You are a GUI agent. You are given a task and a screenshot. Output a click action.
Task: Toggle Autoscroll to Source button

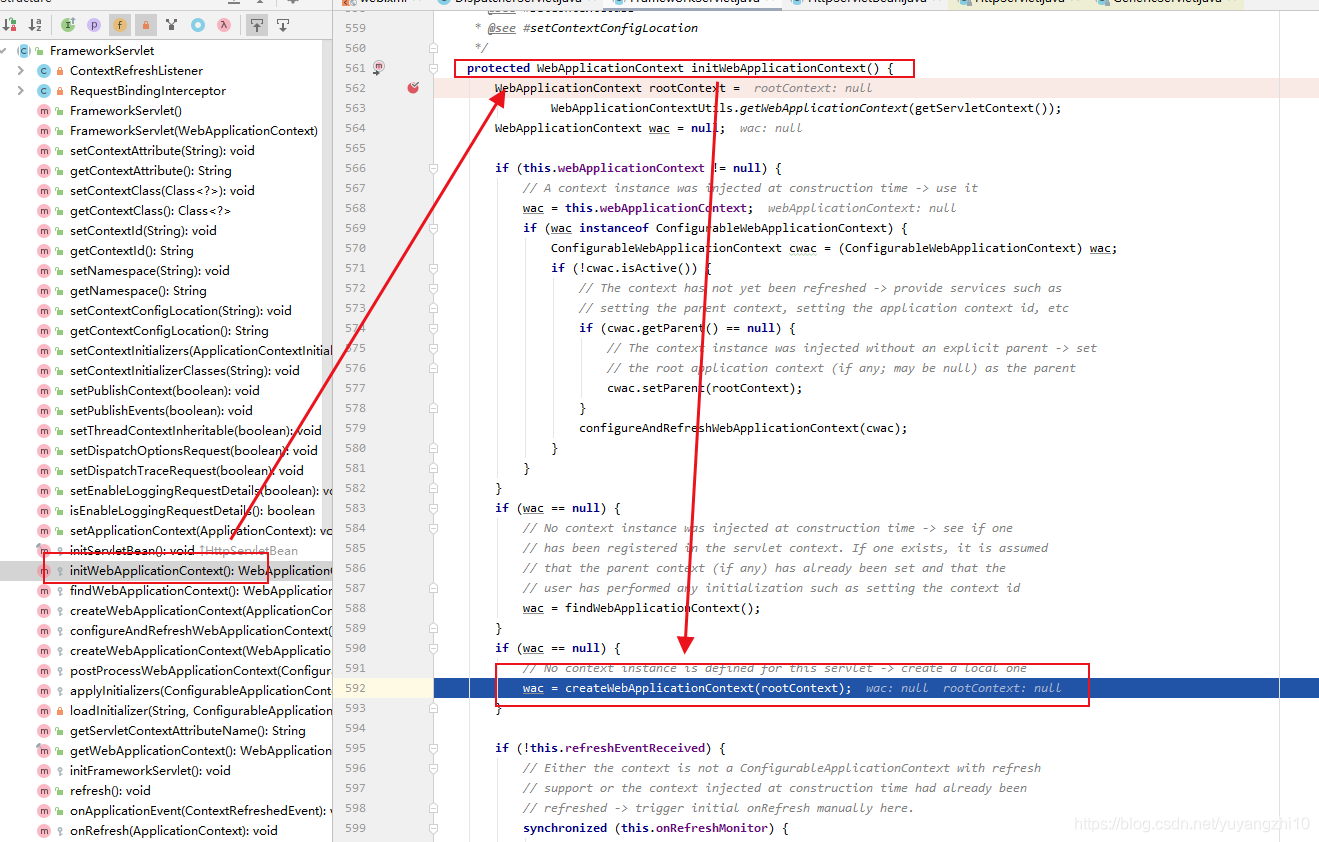click(x=257, y=24)
